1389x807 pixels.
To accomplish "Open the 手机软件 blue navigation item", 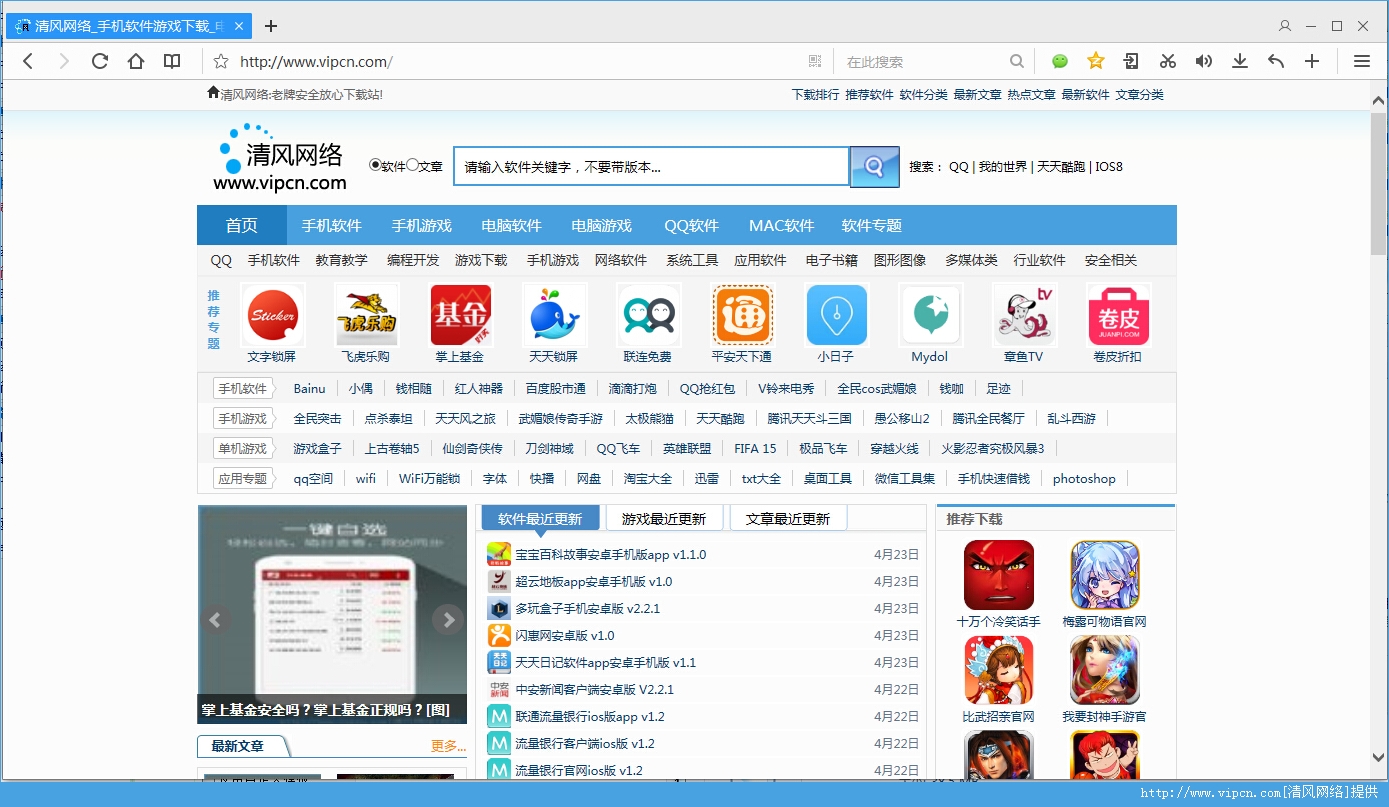I will coord(332,225).
